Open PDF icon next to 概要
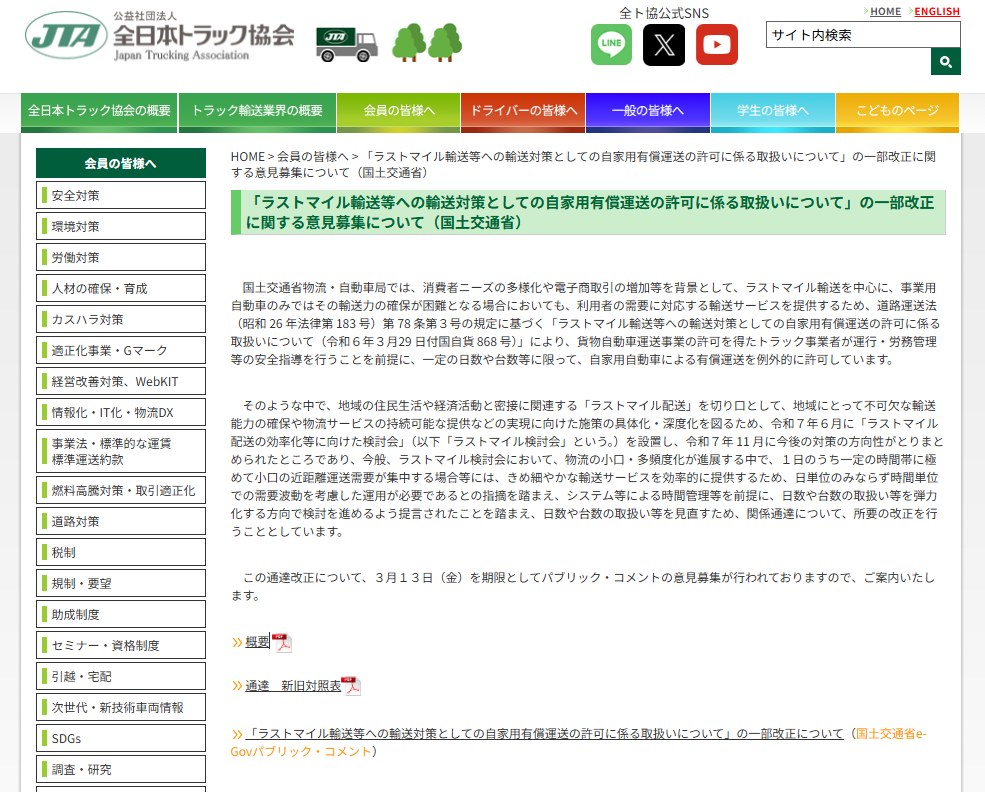Screen dimensions: 985x792 pos(282,643)
